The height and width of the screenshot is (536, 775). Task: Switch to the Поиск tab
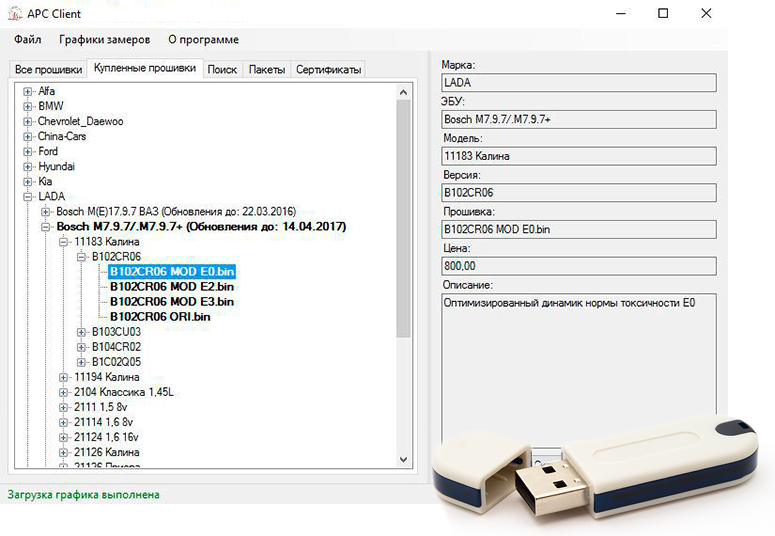coord(222,70)
